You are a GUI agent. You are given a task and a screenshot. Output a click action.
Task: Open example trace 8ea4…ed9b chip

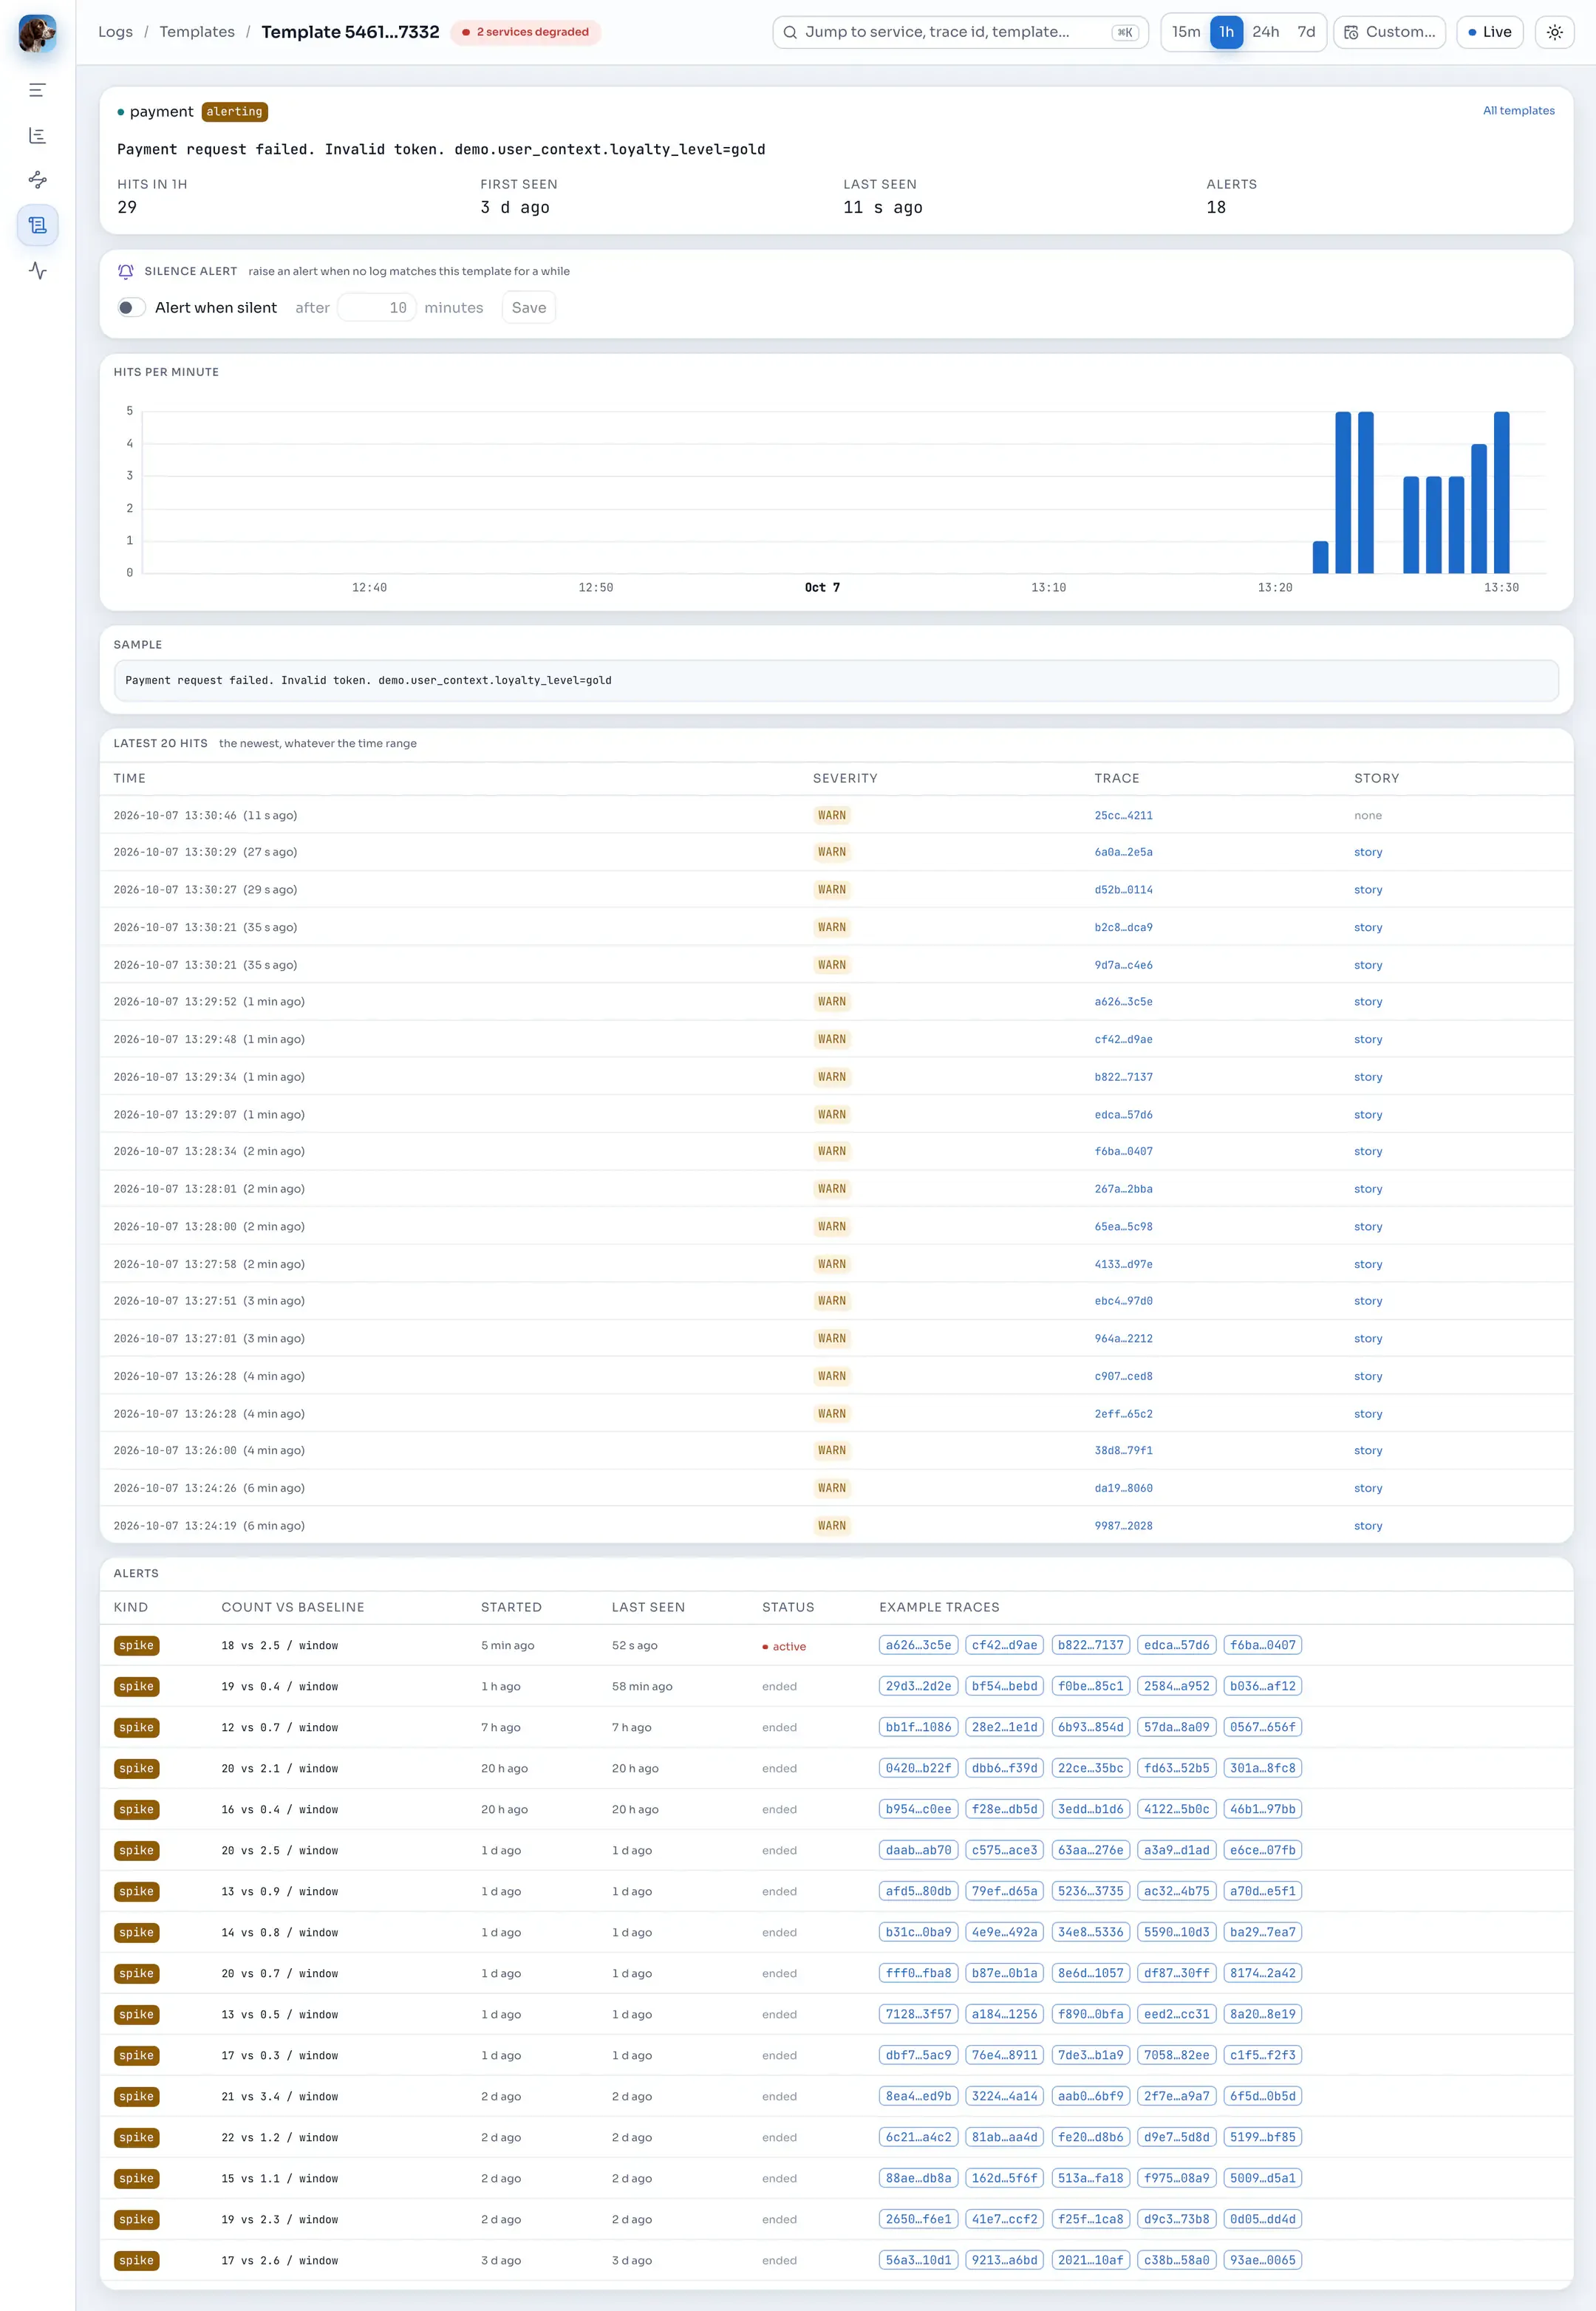point(918,2095)
